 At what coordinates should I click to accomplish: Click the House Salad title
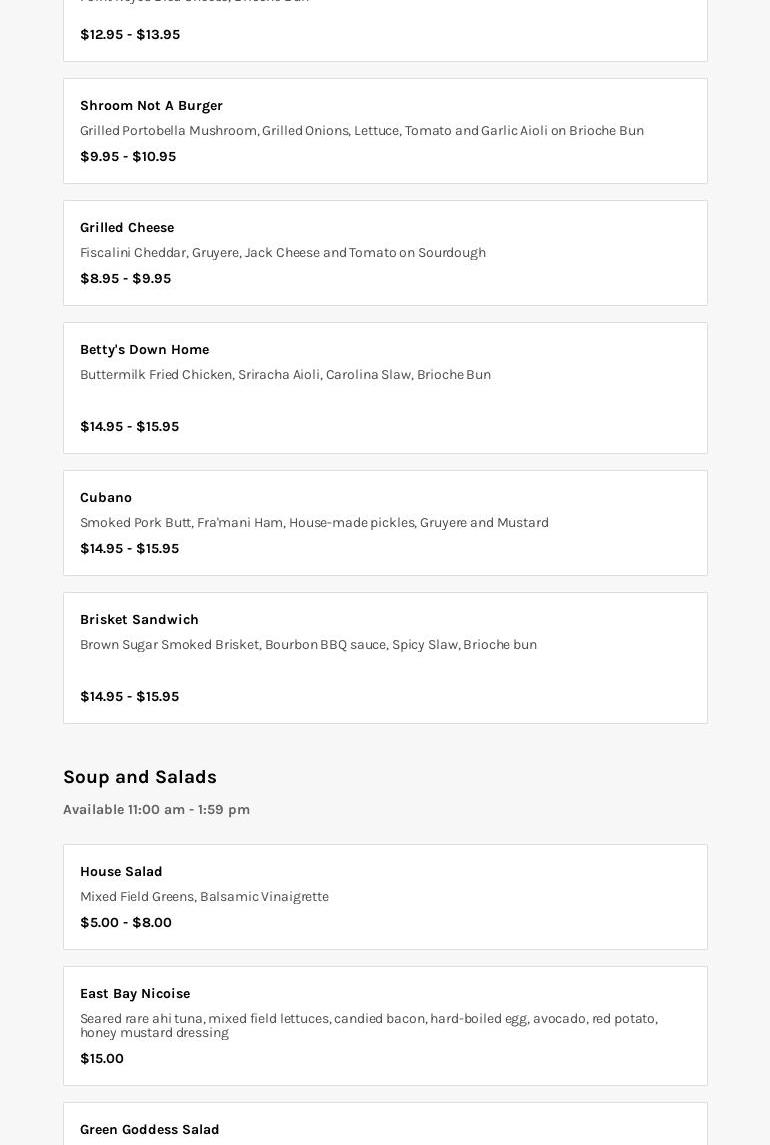tap(121, 872)
